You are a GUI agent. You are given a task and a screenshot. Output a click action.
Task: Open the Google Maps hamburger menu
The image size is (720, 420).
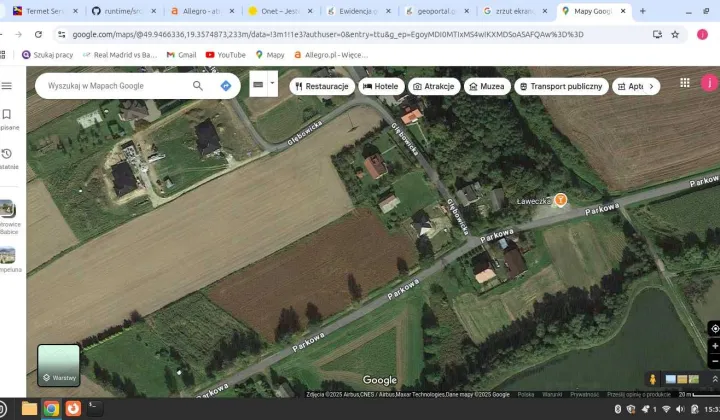click(x=6, y=86)
